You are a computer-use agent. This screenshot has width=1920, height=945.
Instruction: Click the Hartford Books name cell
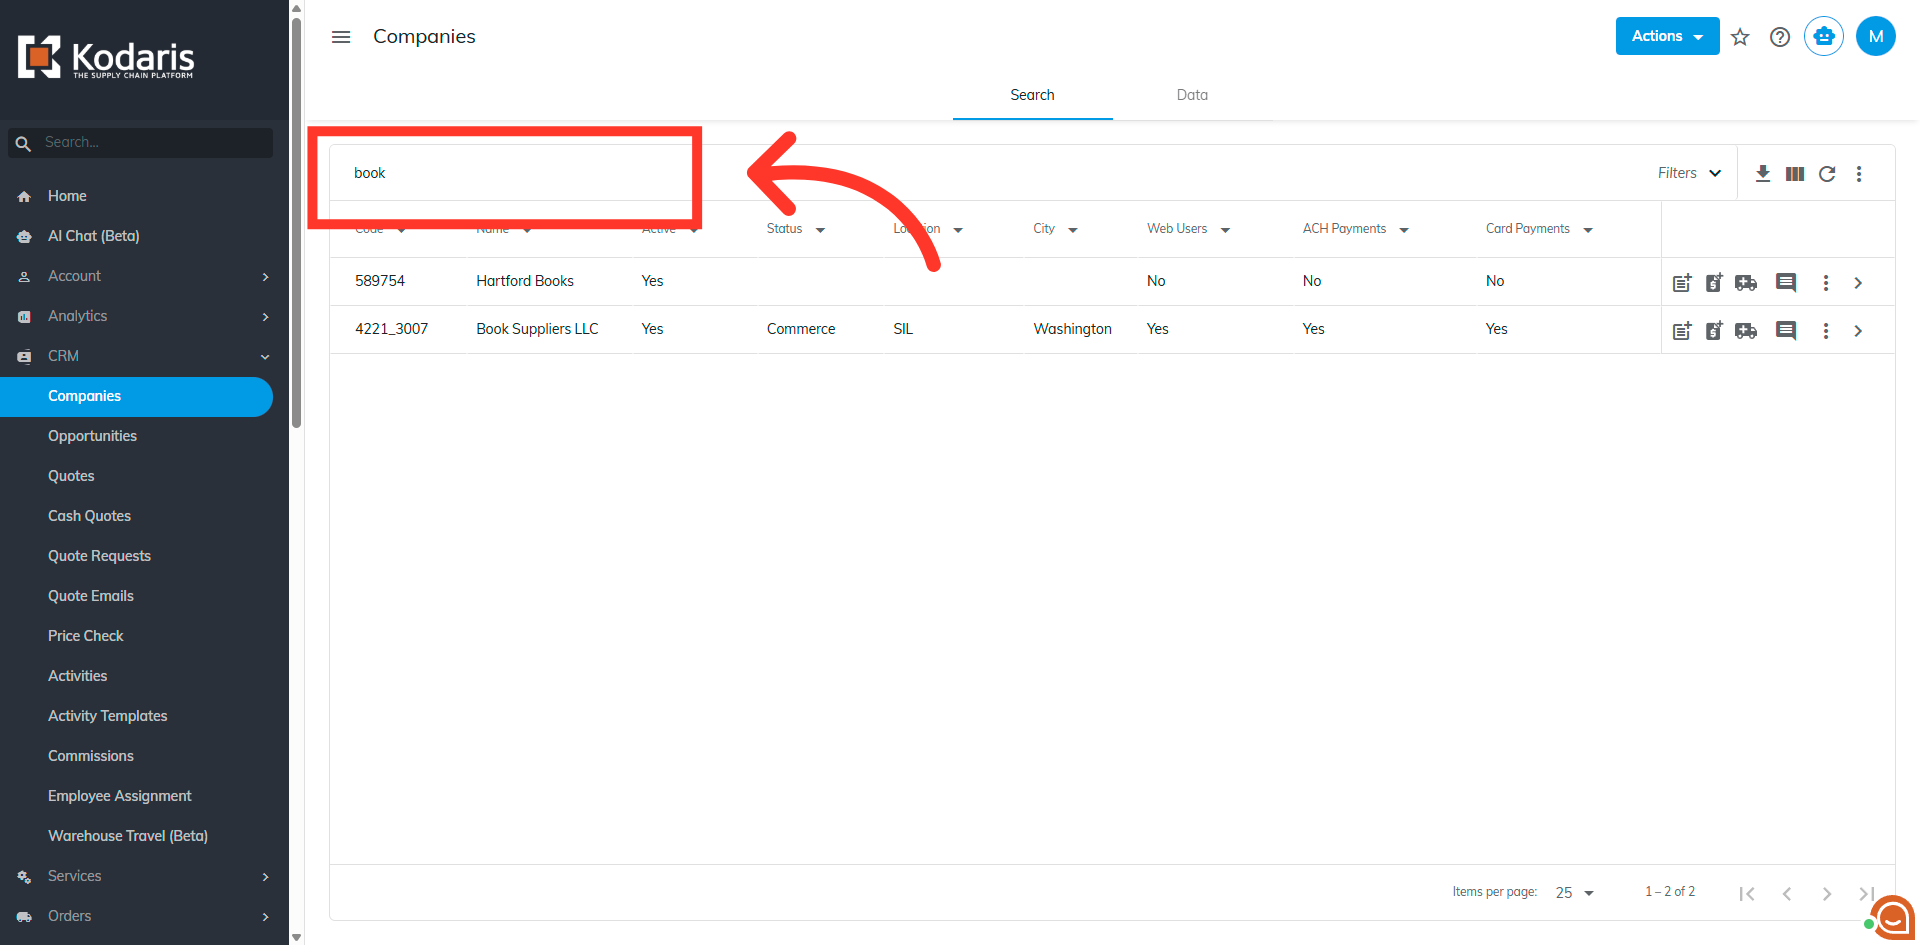525,281
